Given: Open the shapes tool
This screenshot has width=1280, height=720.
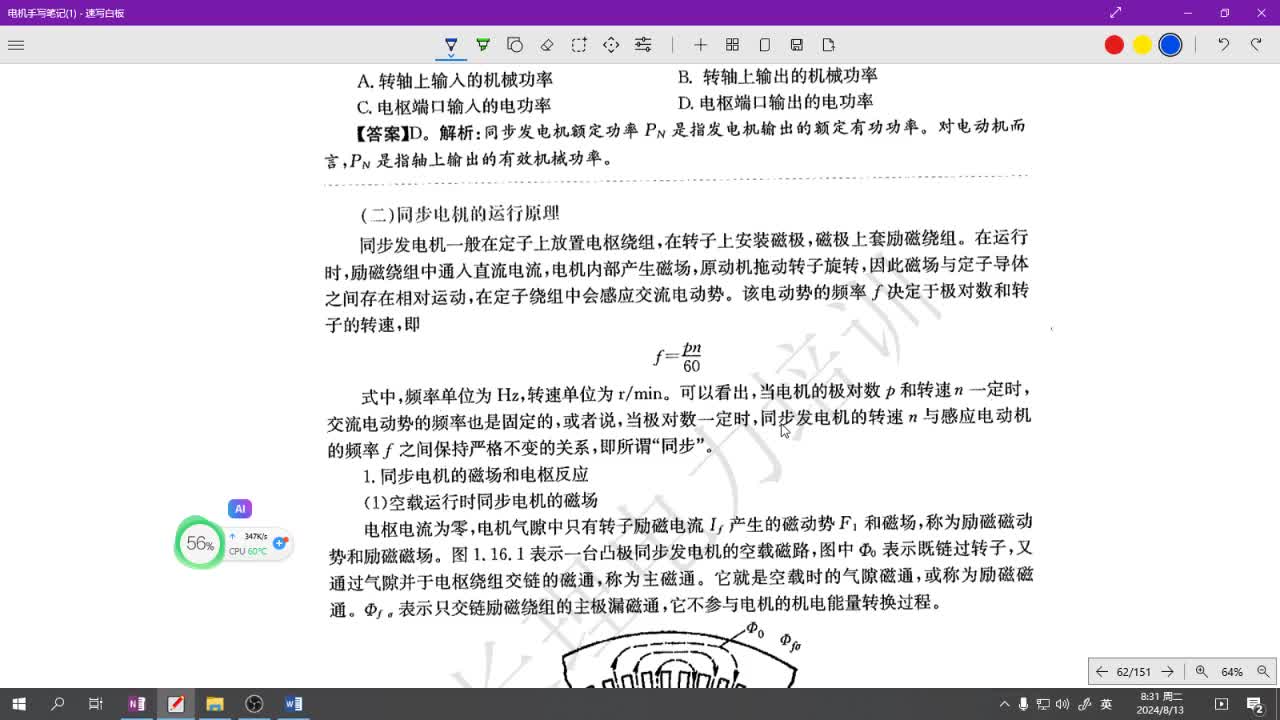Looking at the screenshot, I should pos(515,45).
